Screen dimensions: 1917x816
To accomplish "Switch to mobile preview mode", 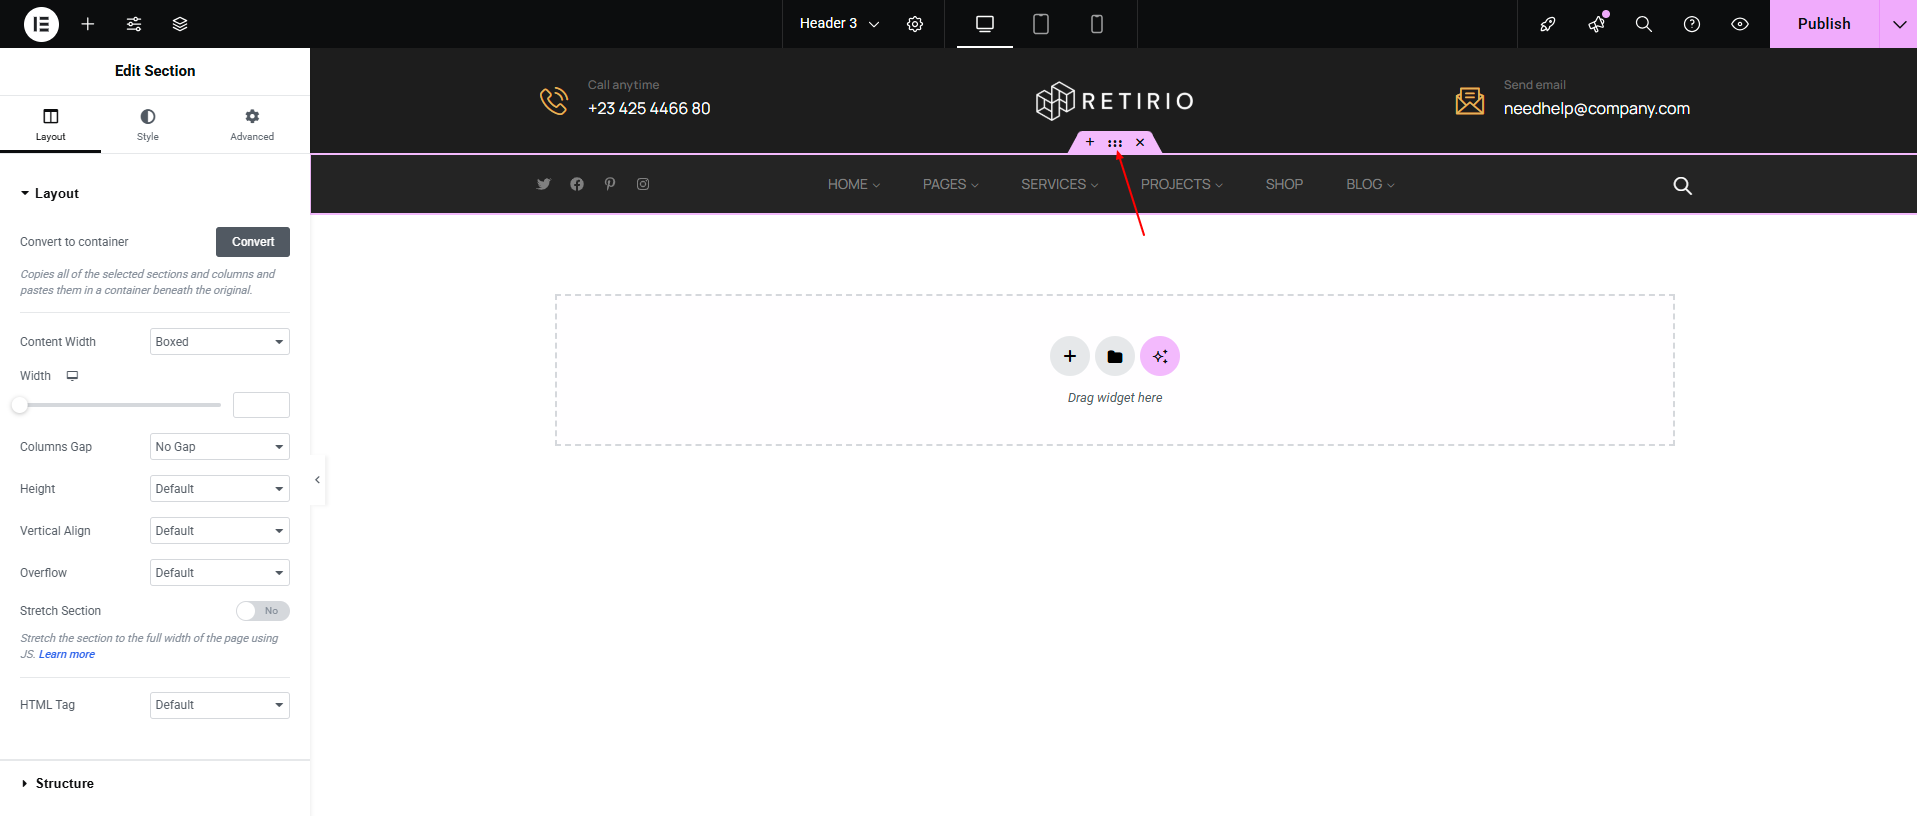I will coord(1096,24).
